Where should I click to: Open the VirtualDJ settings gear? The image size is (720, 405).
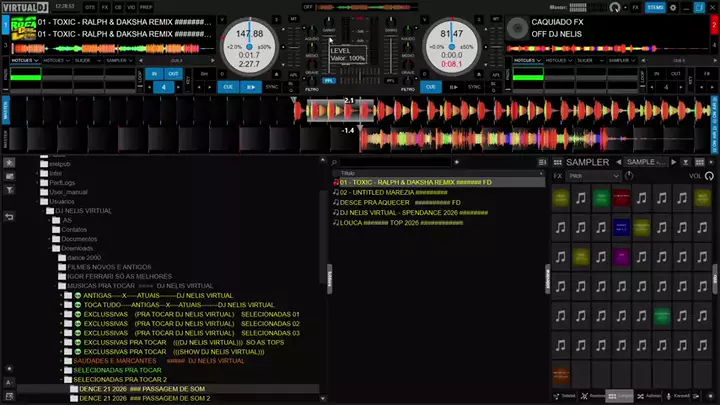(673, 7)
